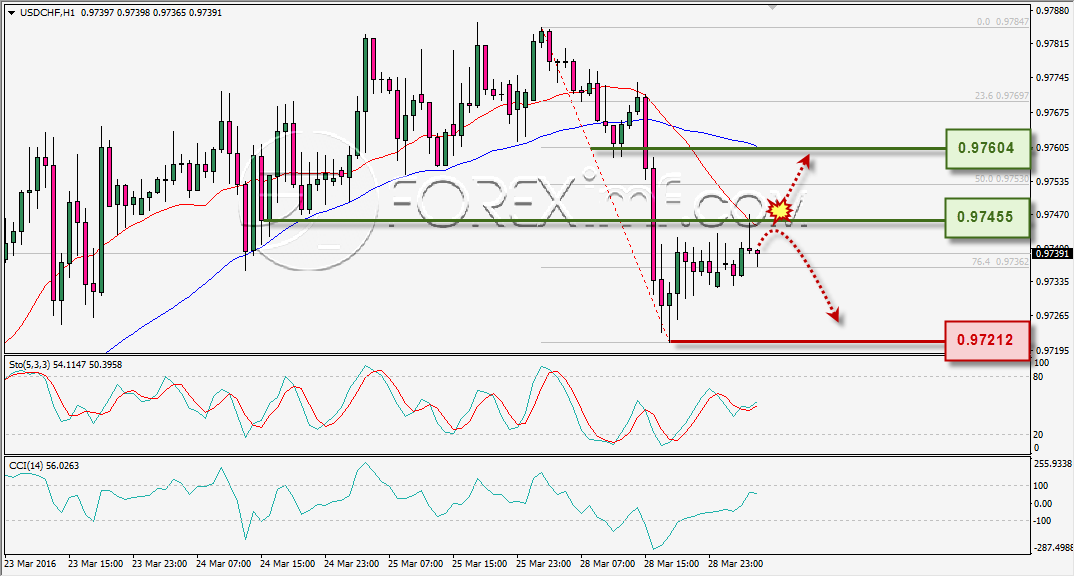Click stochastic scale value 20
Image resolution: width=1075 pixels, height=577 pixels.
click(1038, 434)
